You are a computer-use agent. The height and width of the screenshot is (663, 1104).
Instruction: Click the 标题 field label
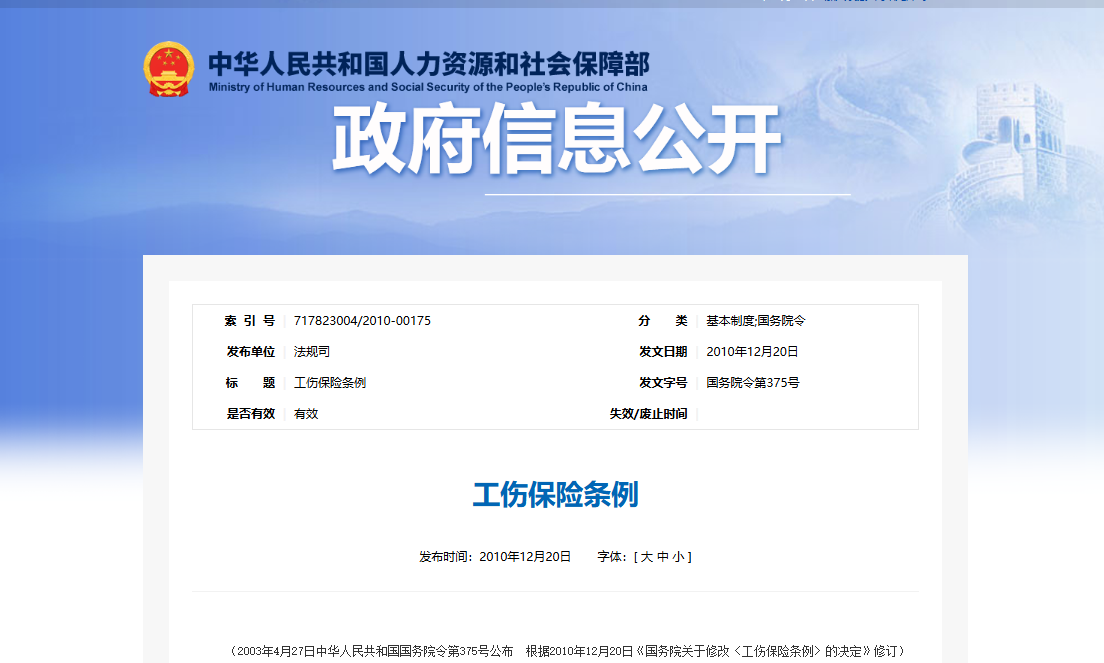[x=253, y=383]
